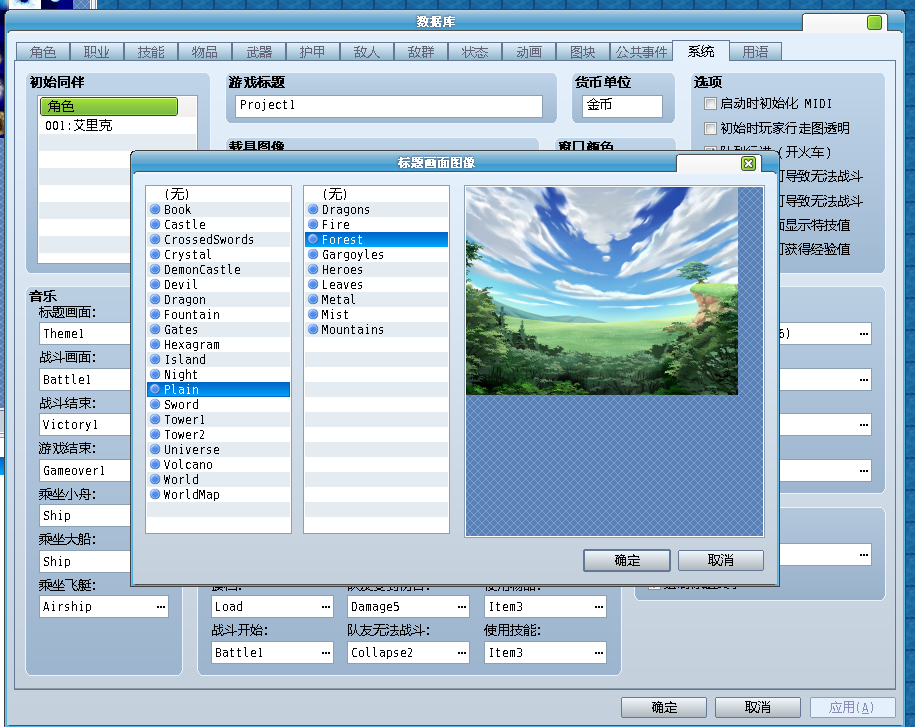
Task: Open the 用语 tab
Action: tap(755, 52)
